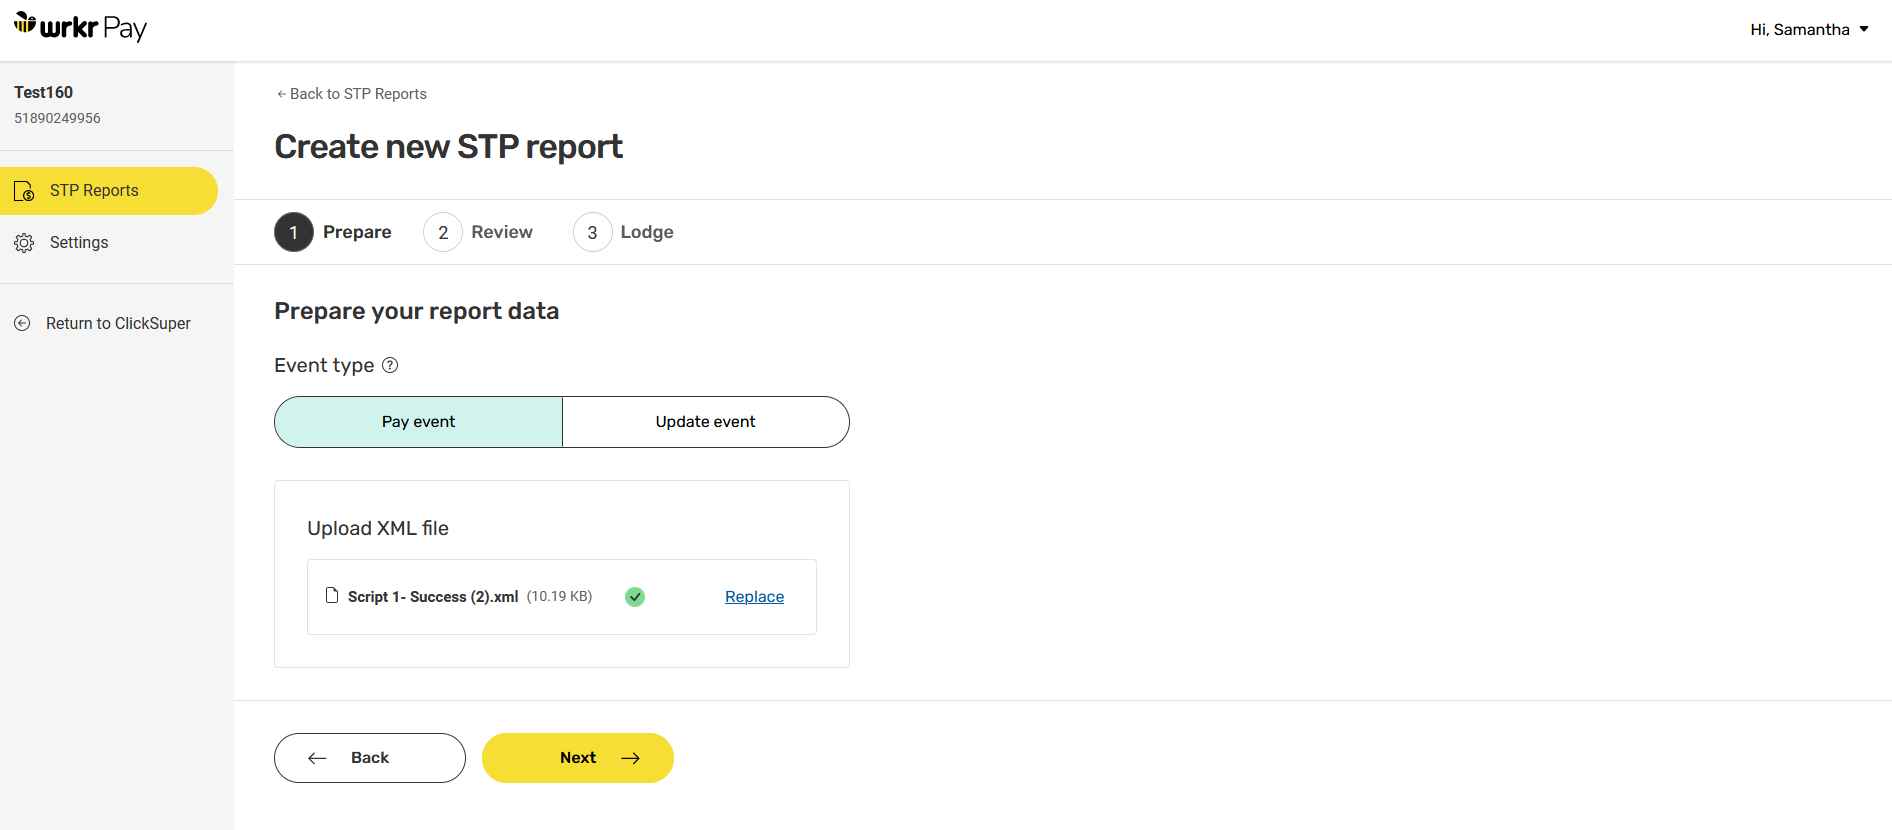Screen dimensions: 1892x830
Task: Go to Return to ClickSuper
Action: [x=118, y=324]
